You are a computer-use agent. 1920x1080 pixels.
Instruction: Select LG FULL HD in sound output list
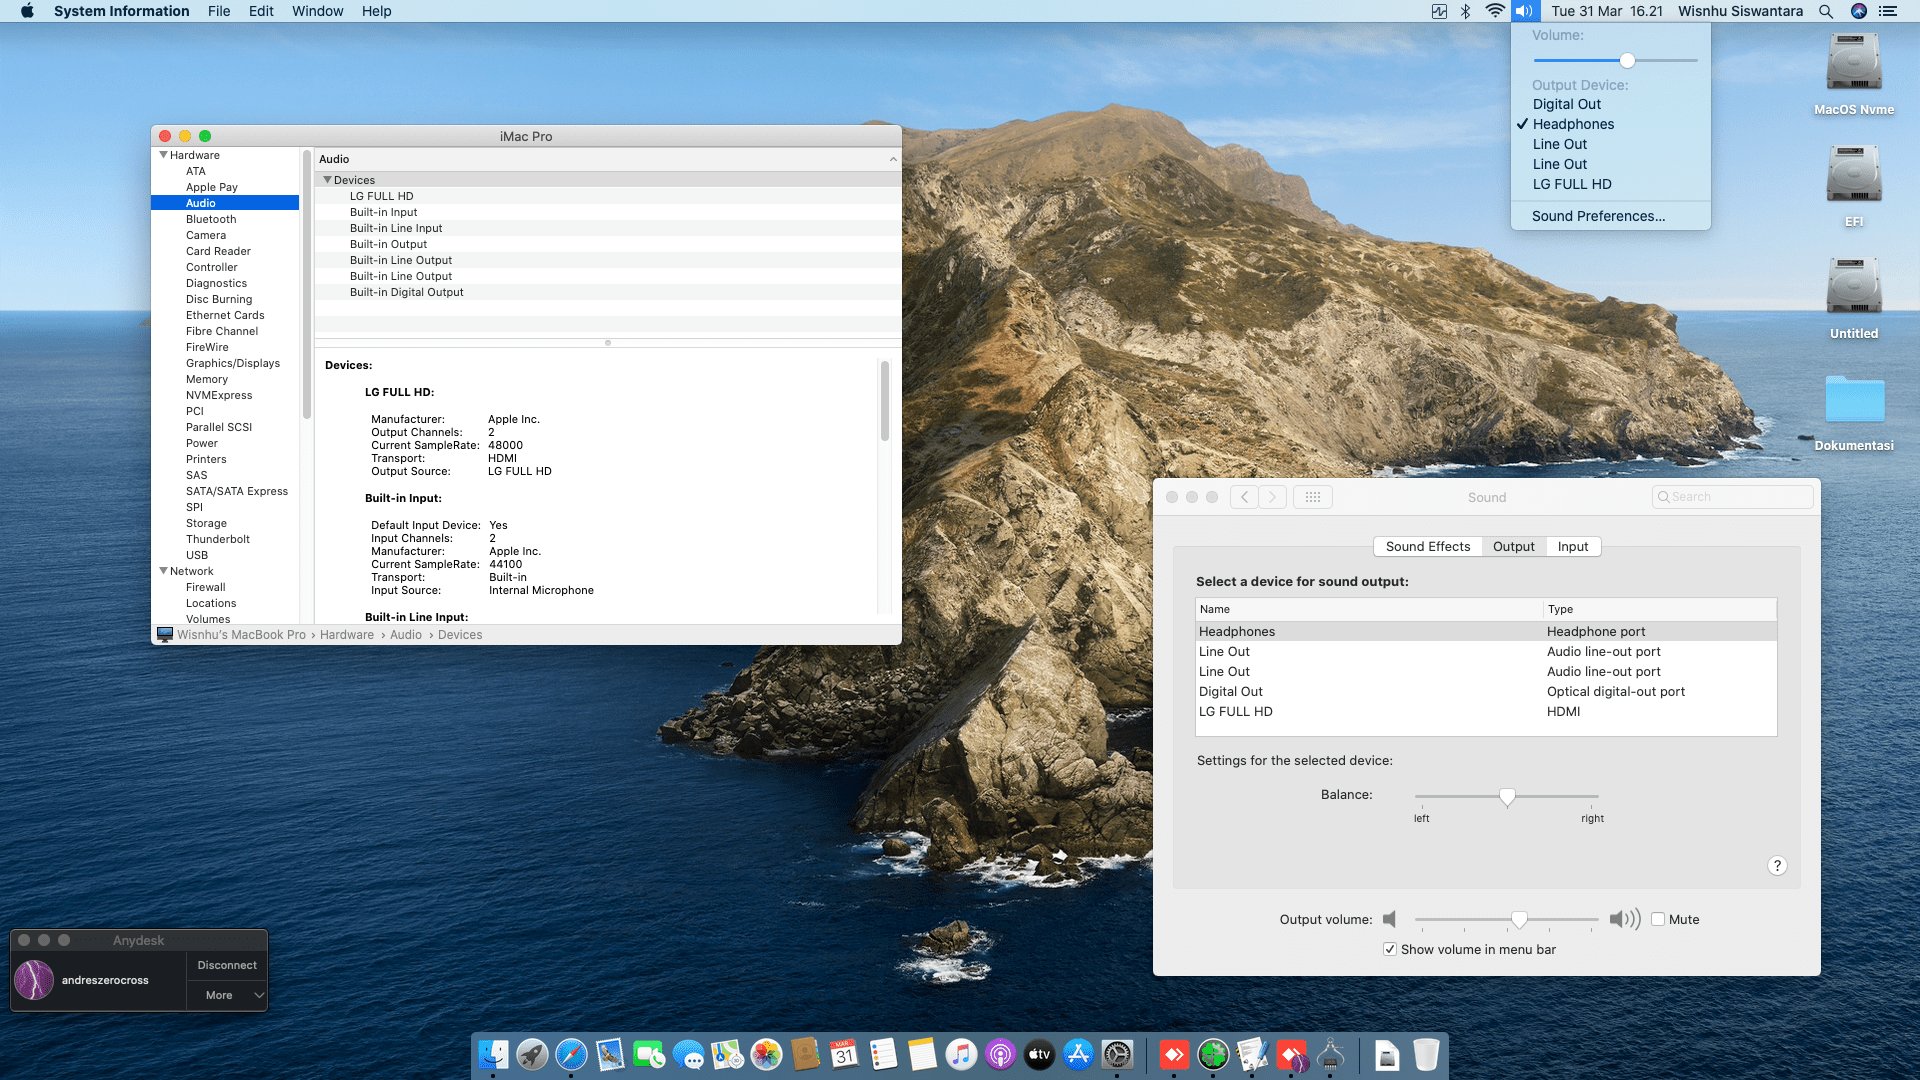click(1486, 711)
